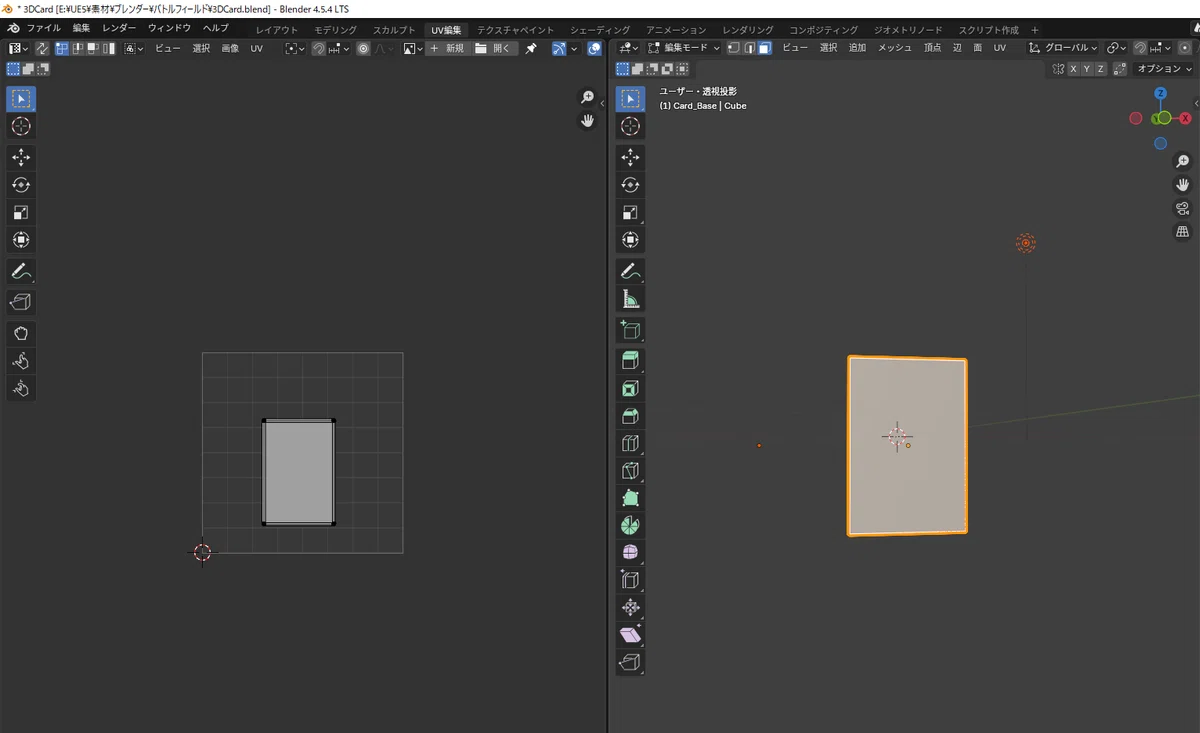Viewport: 1200px width, 733px height.
Task: Click the 開く image button
Action: tap(494, 48)
